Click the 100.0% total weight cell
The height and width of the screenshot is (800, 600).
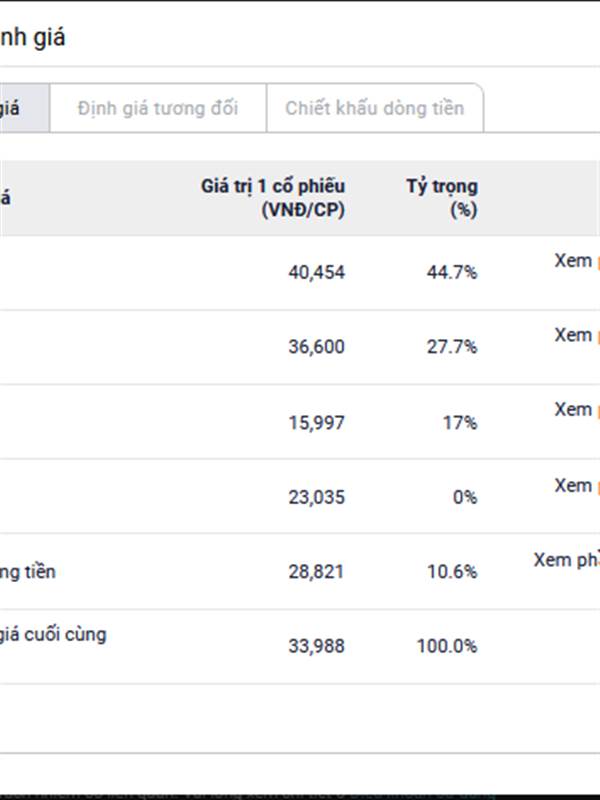(x=447, y=646)
